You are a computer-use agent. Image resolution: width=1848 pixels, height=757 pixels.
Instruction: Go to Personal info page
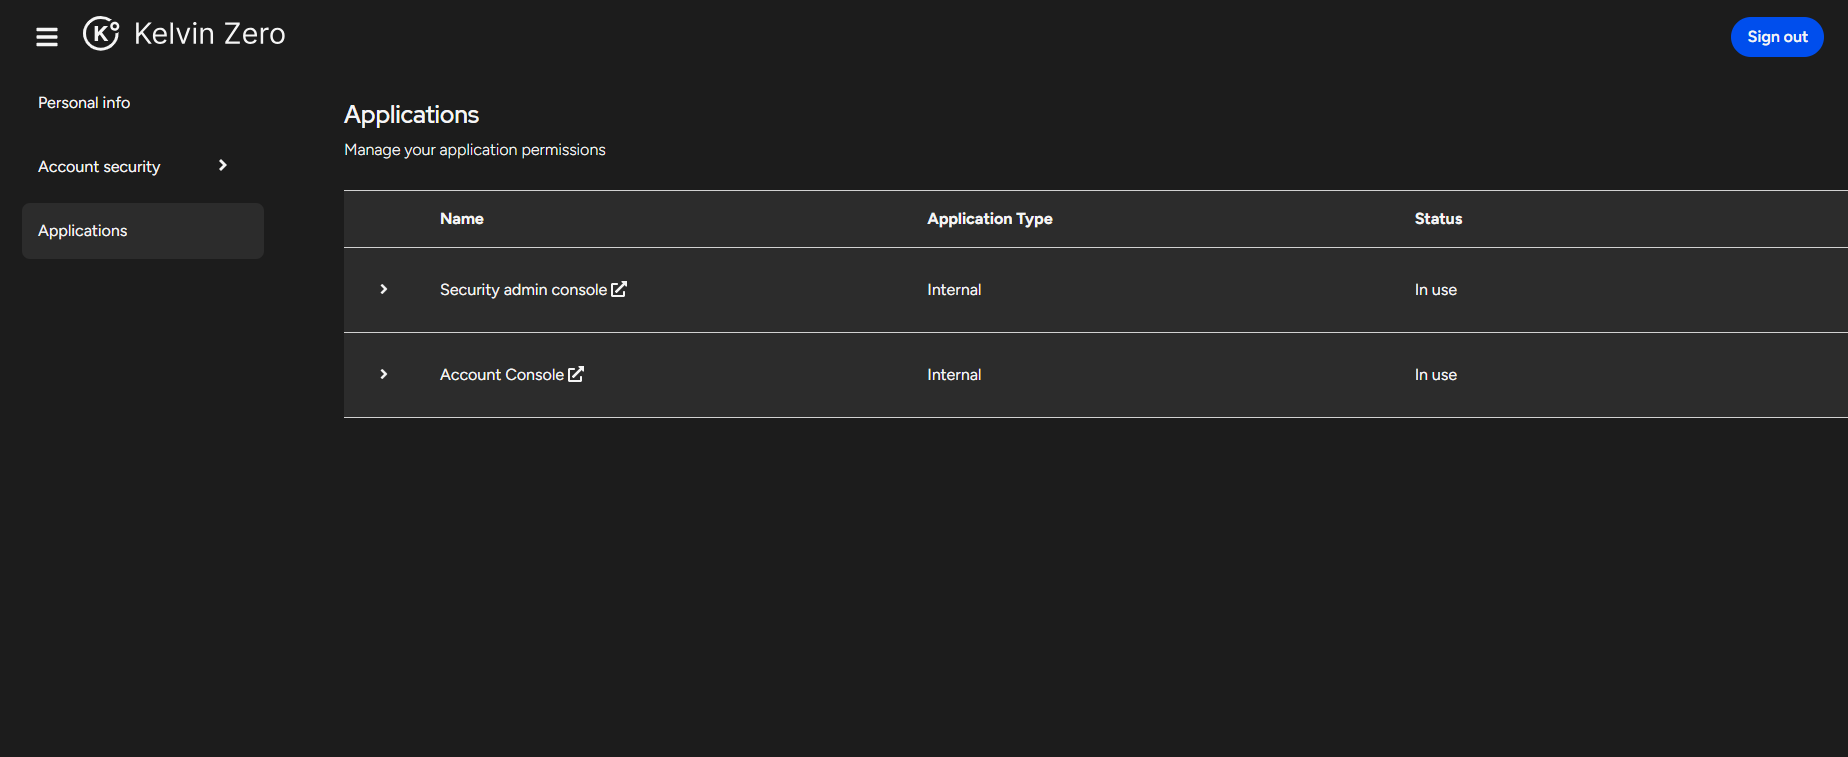click(84, 103)
